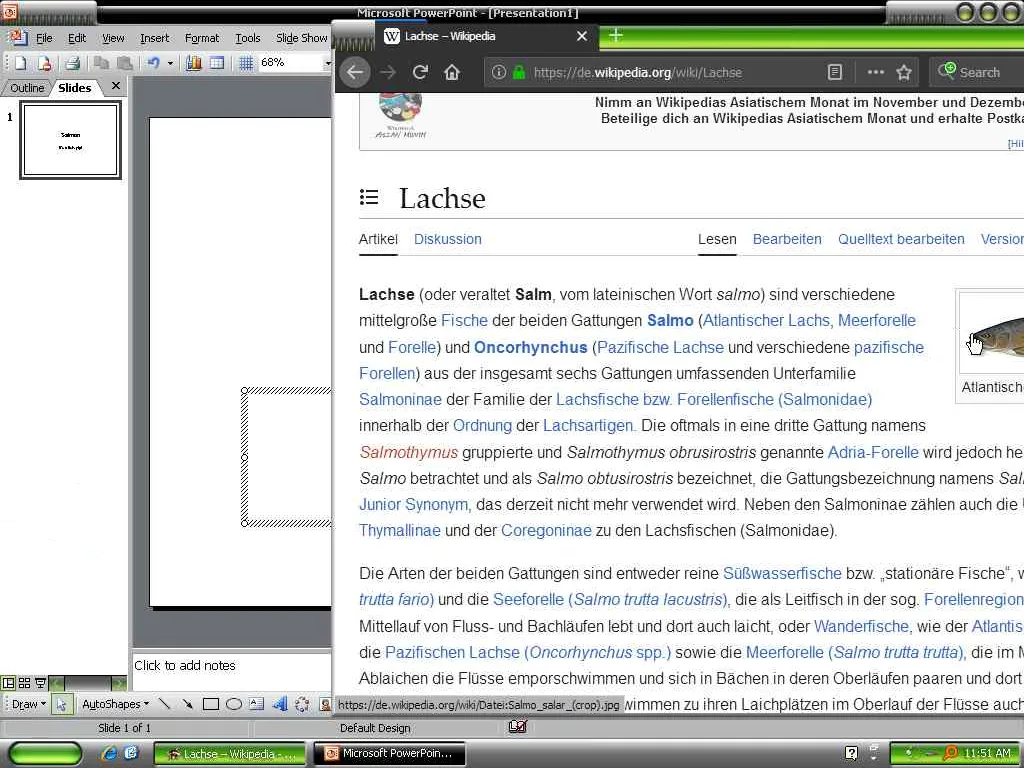Launch Internet Explorer from quick launch
Viewport: 1024px width, 768px height.
[108, 753]
